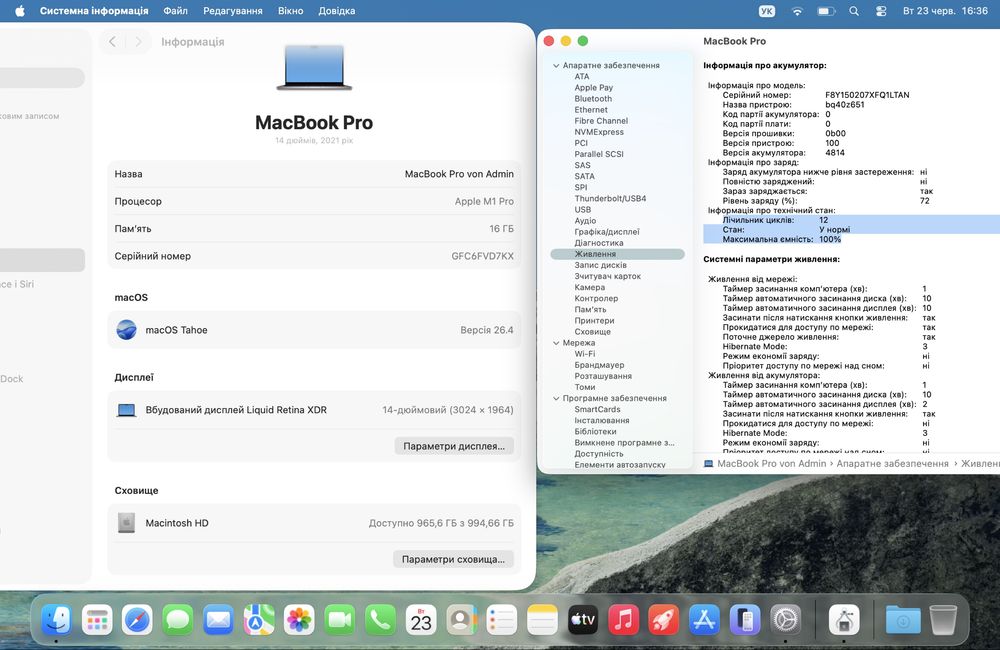The width and height of the screenshot is (1000, 650).
Task: Click the Лічильник циклів row
Action: [x=851, y=220]
